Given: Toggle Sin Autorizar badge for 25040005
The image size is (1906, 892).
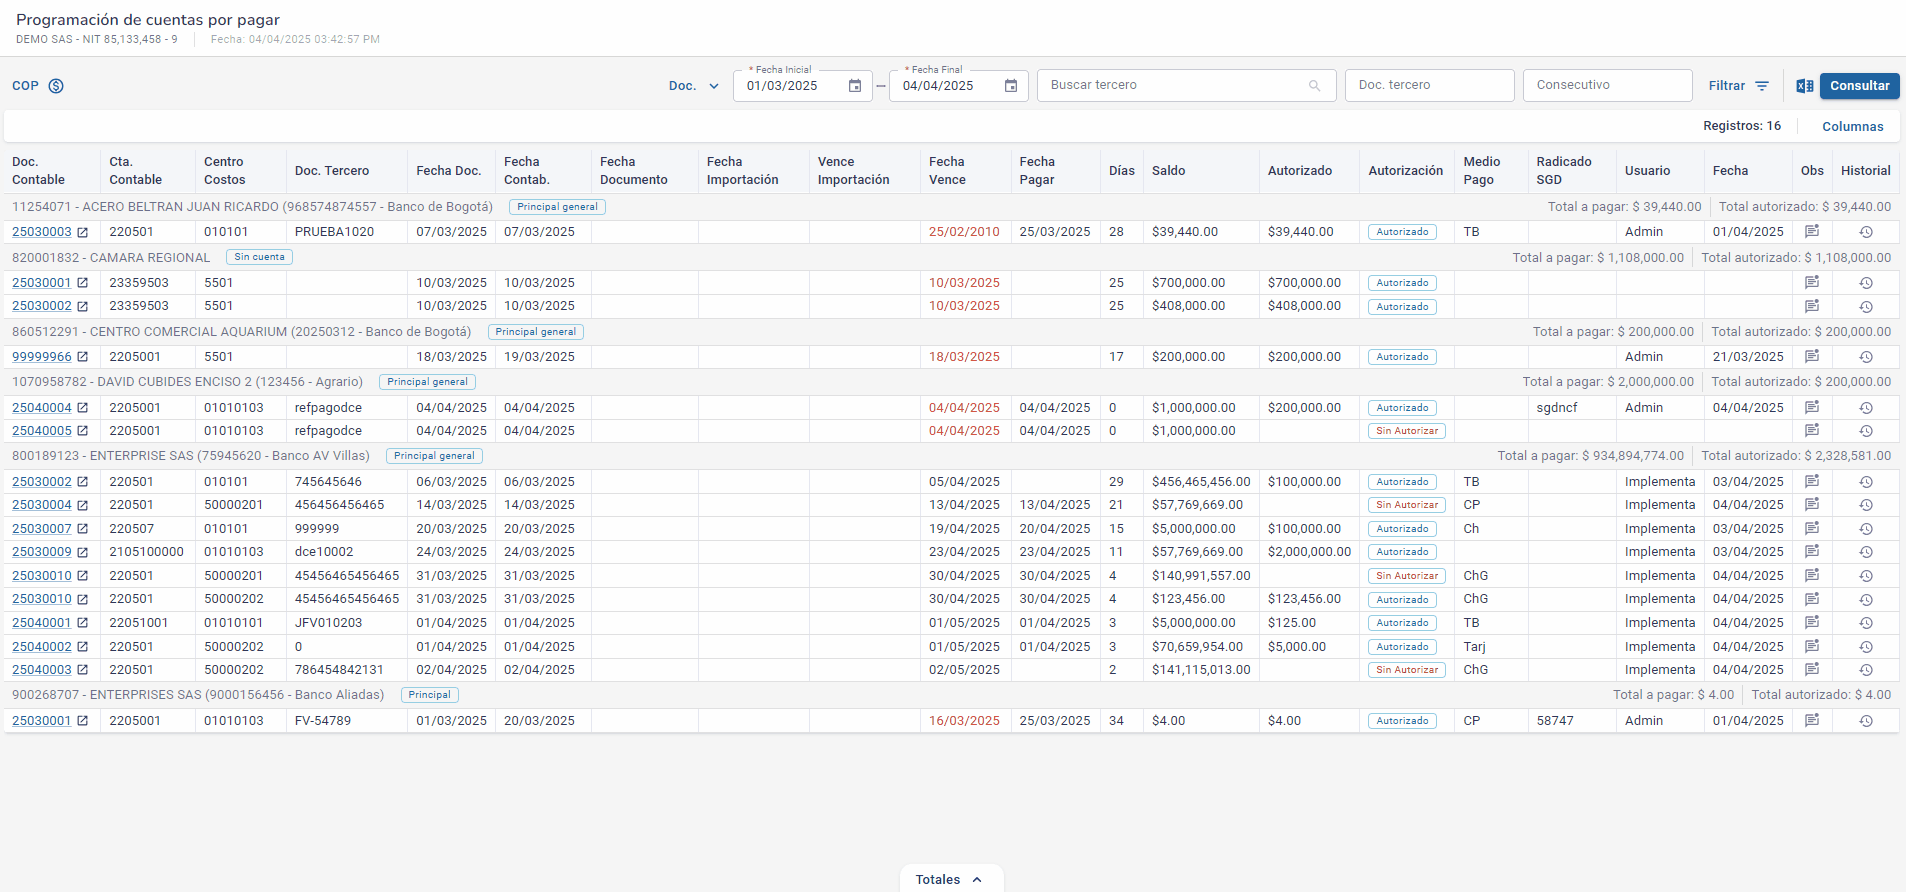Looking at the screenshot, I should [1407, 431].
